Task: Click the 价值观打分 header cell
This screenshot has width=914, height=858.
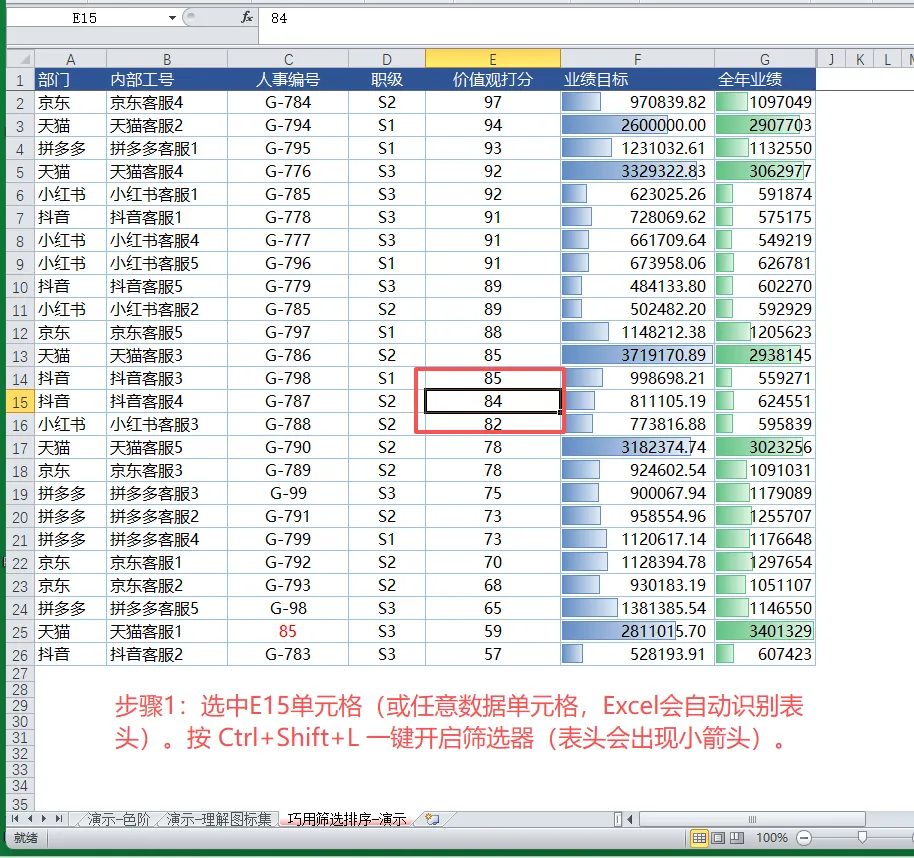Action: (493, 79)
